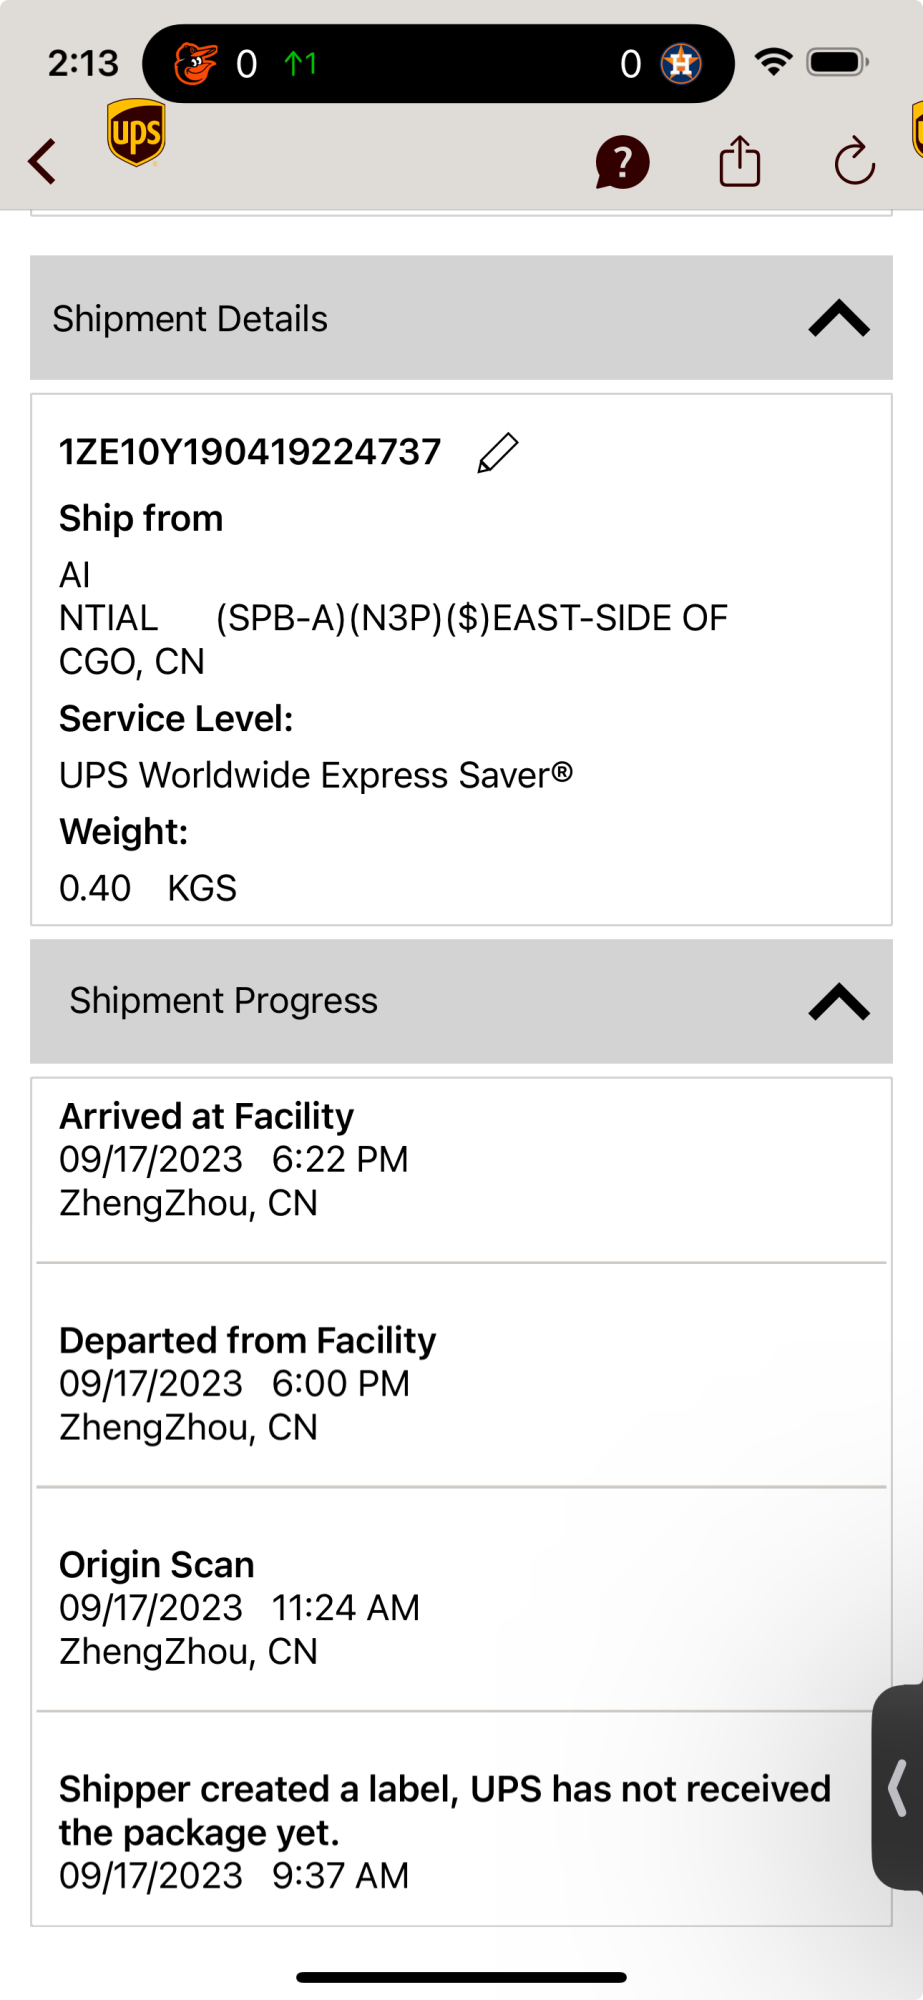
Task: Tap the home indicator bar
Action: [x=461, y=1977]
